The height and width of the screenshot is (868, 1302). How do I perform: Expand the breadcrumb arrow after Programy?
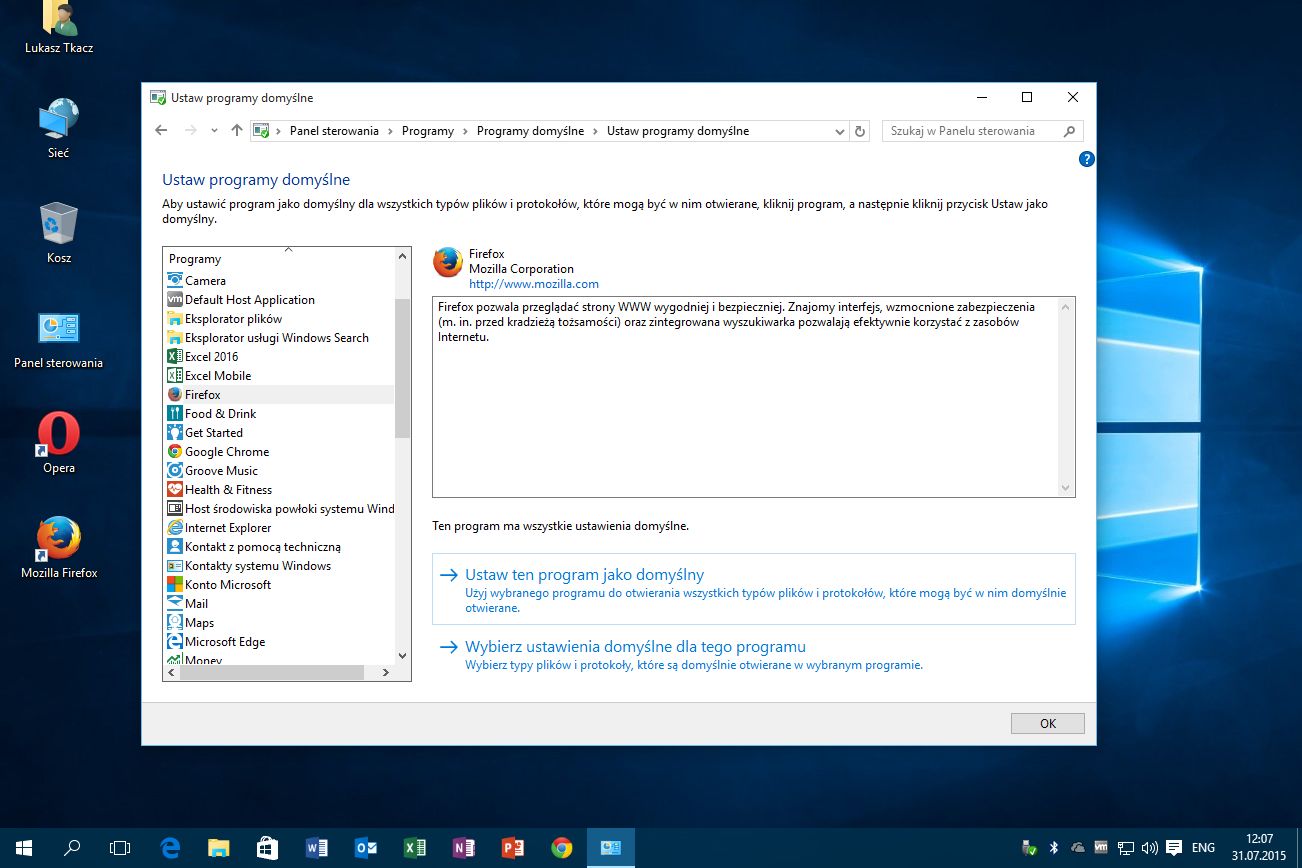click(465, 131)
